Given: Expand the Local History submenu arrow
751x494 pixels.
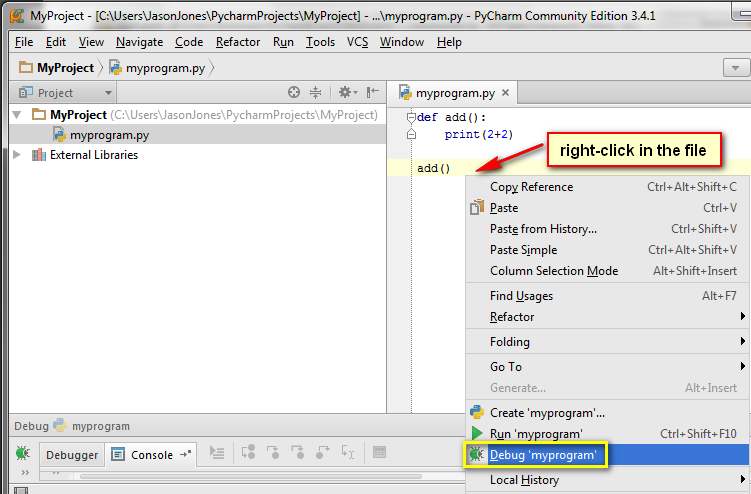Looking at the screenshot, I should pyautogui.click(x=742, y=479).
